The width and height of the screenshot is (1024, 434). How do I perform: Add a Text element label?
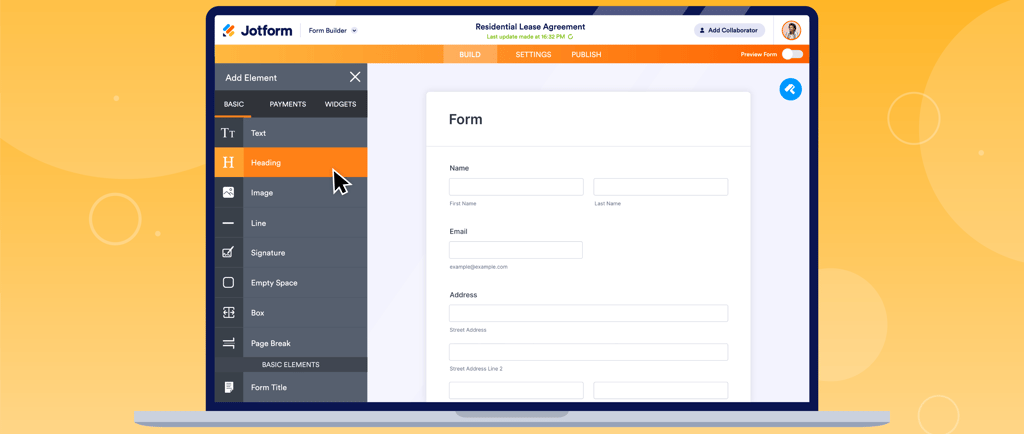(259, 133)
